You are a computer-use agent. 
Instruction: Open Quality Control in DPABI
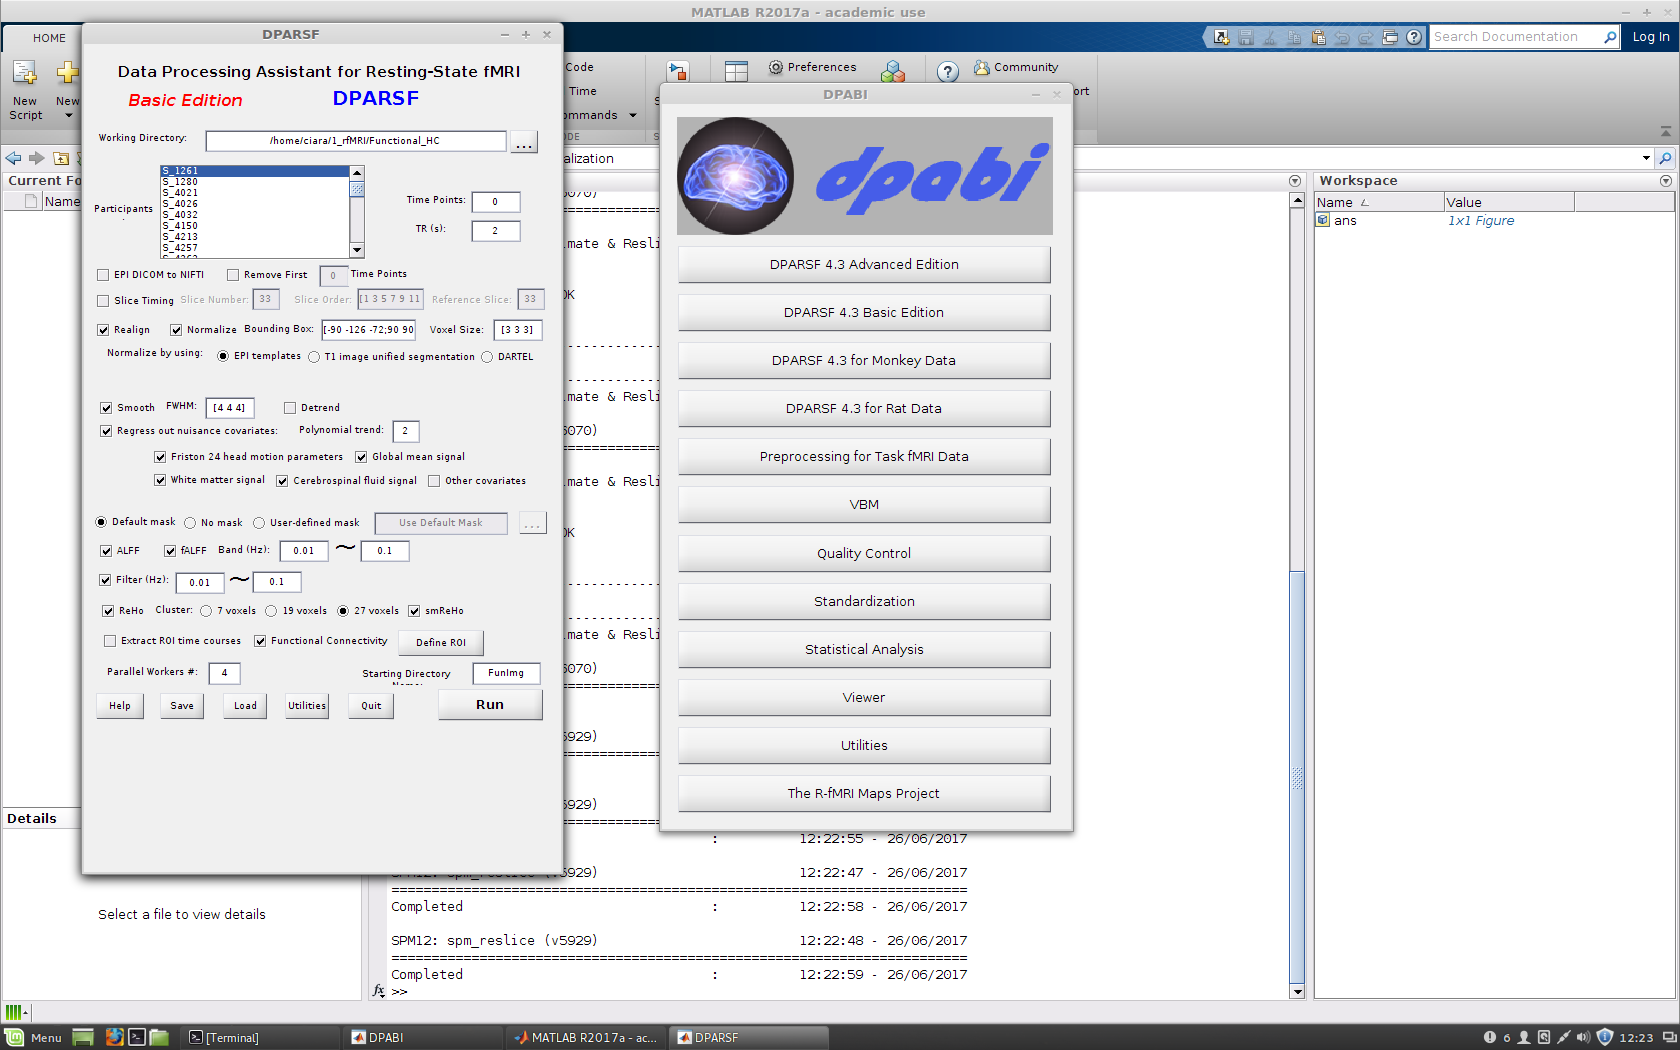[864, 554]
